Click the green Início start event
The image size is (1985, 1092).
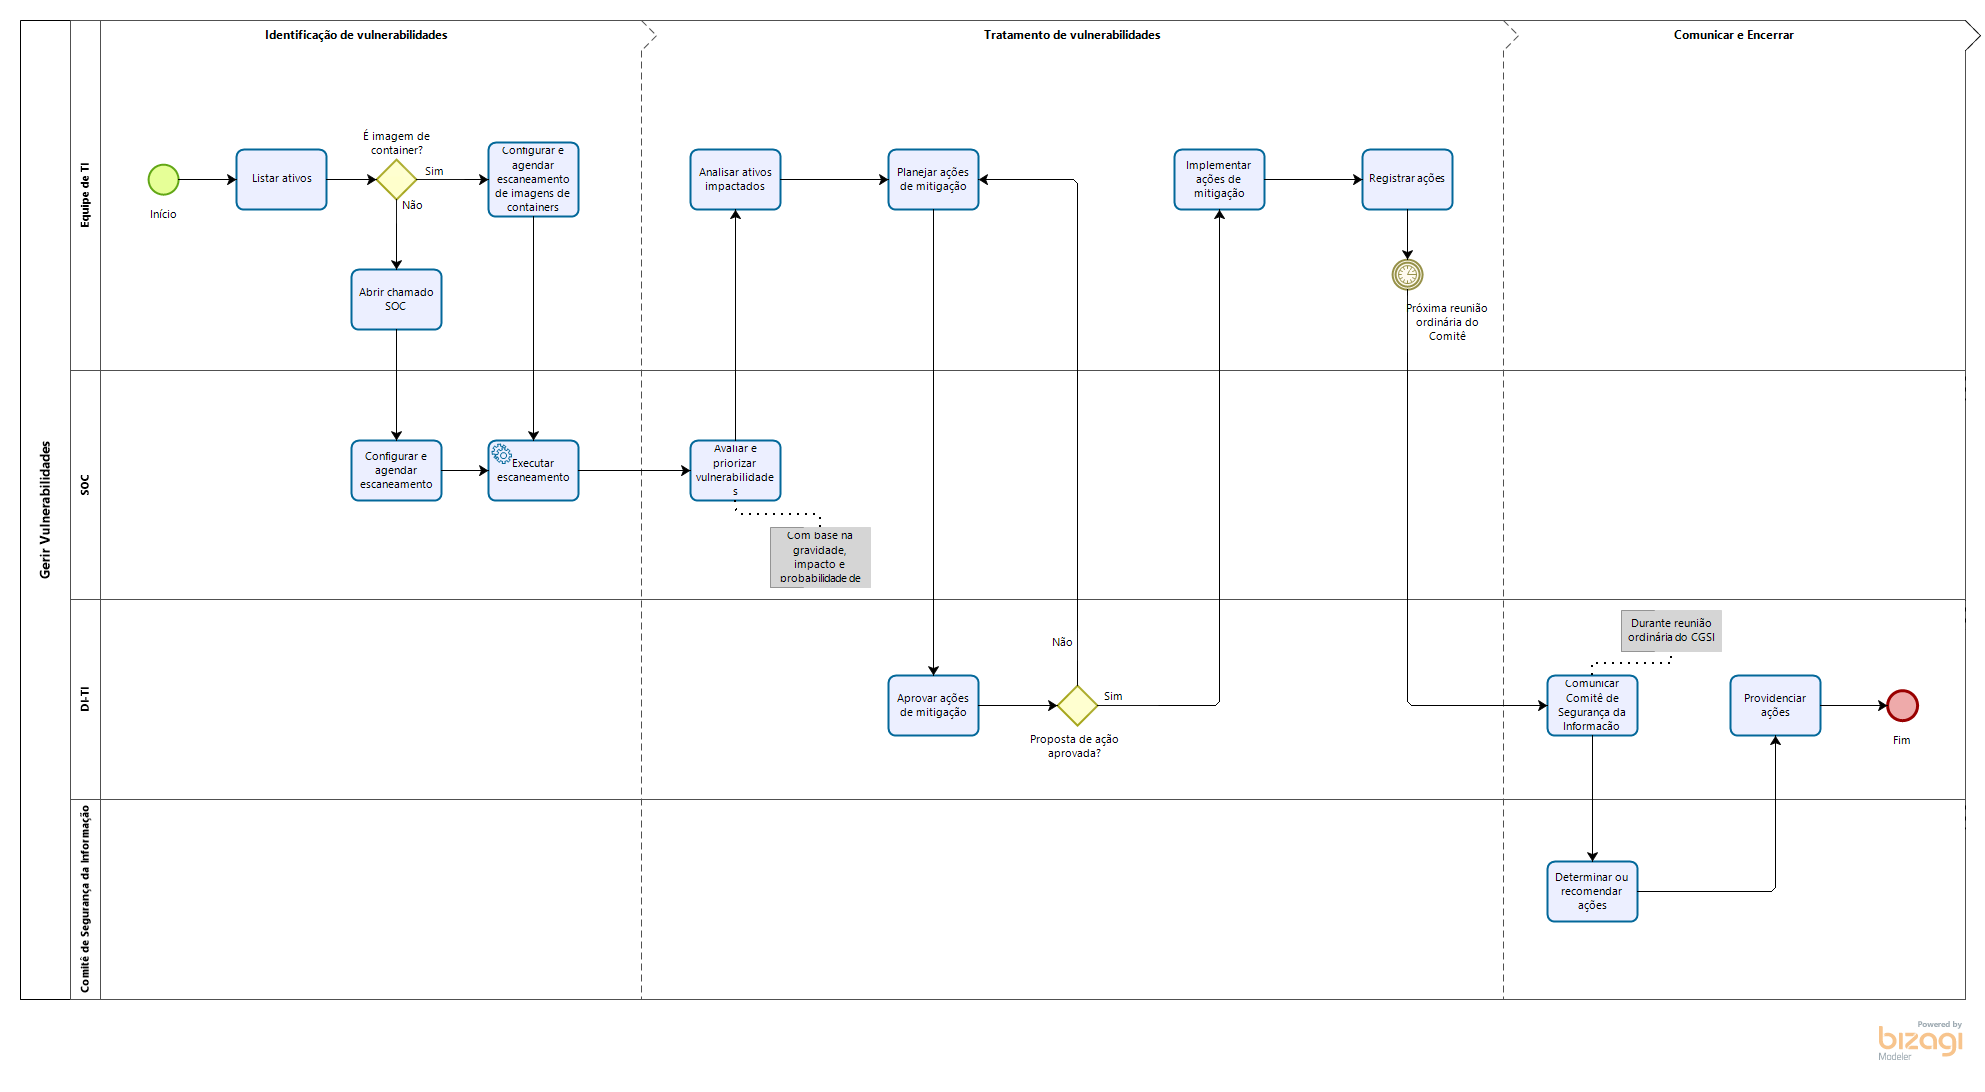pyautogui.click(x=163, y=180)
